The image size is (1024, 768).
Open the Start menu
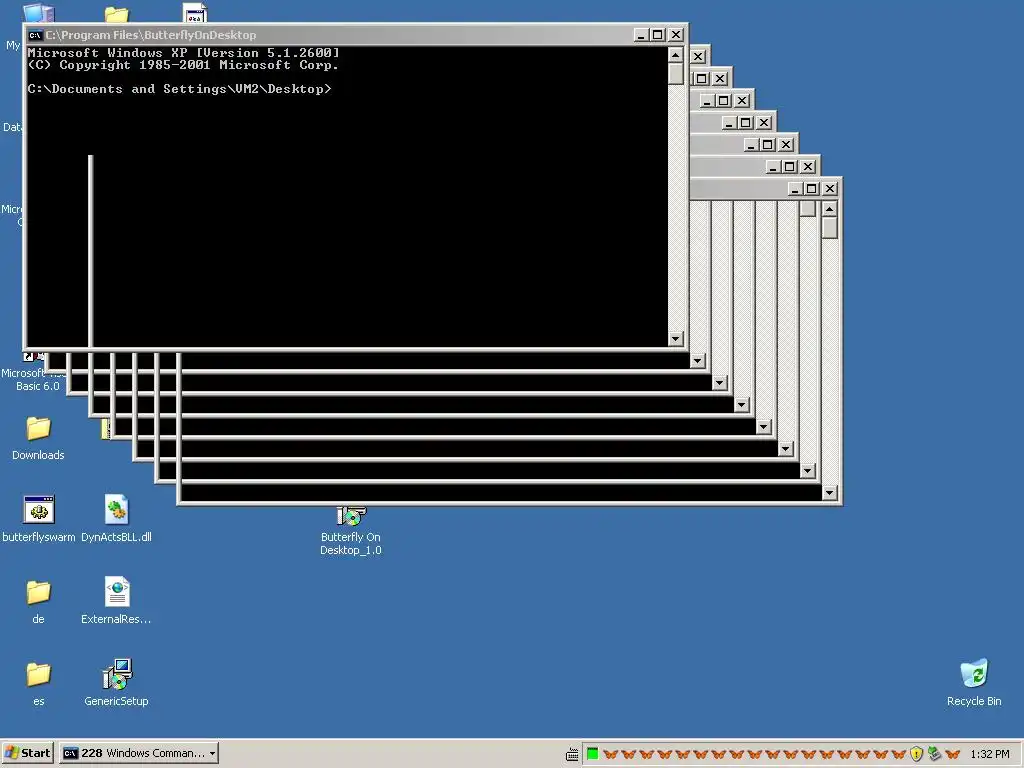click(27, 753)
